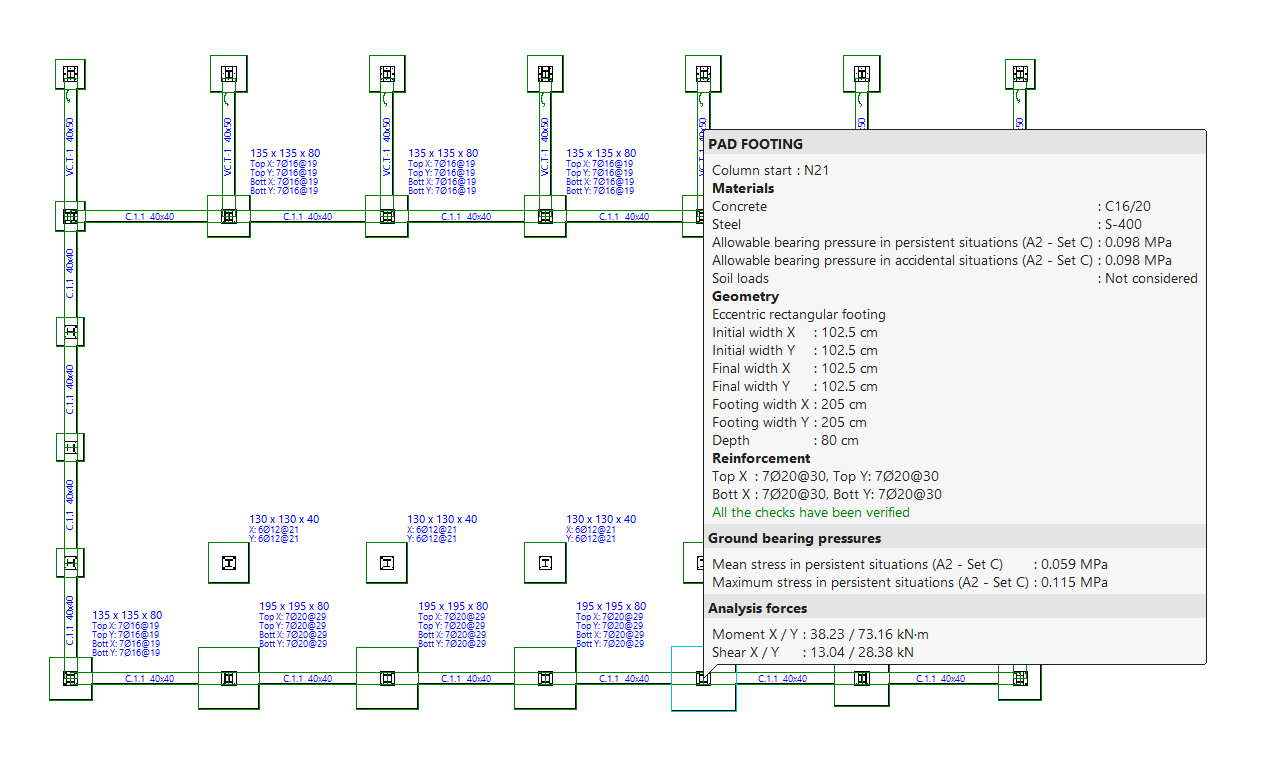Click the leftmost '195 x 195 x 80' dimension label

coord(294,606)
